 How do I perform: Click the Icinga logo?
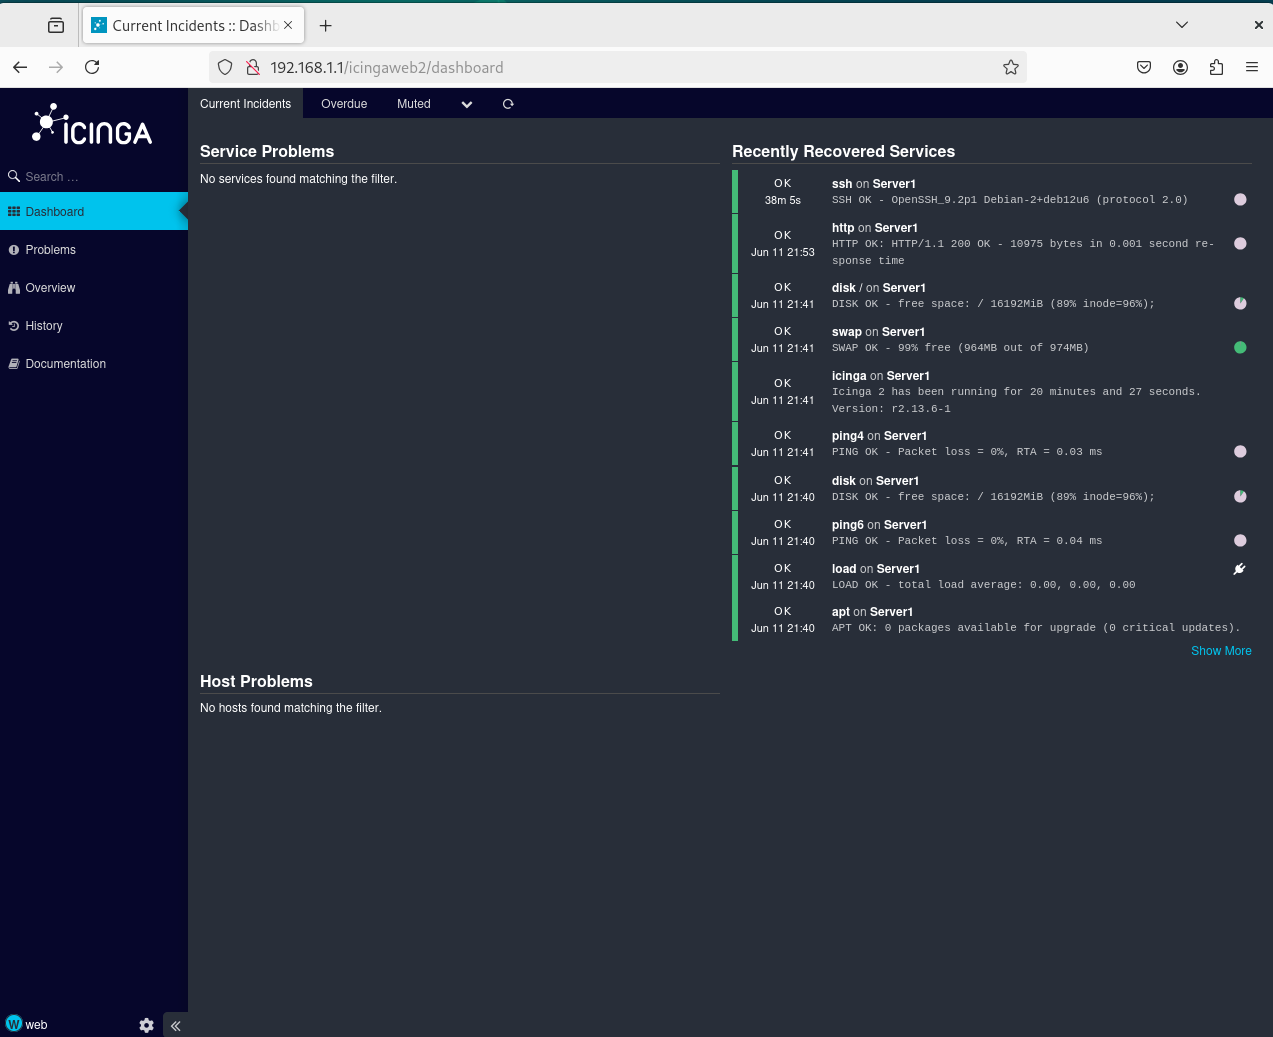92,125
